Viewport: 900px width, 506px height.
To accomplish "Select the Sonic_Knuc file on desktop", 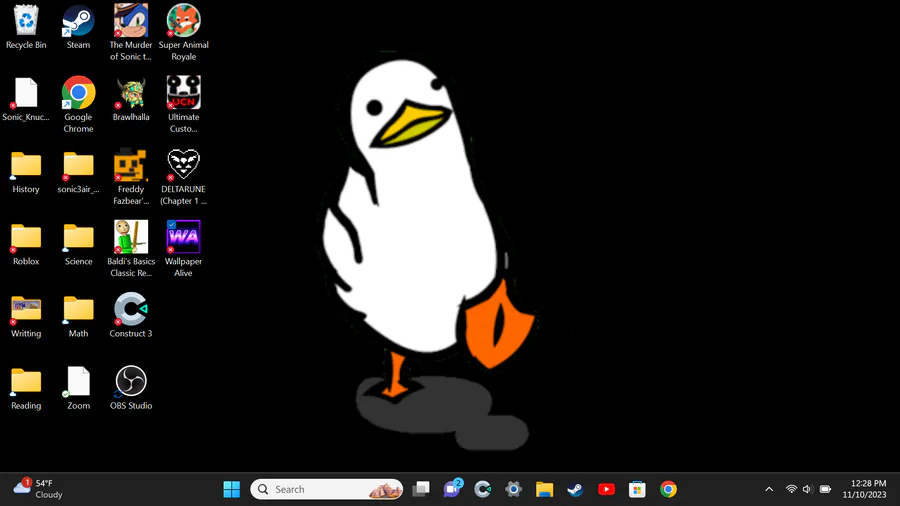I will (x=26, y=99).
